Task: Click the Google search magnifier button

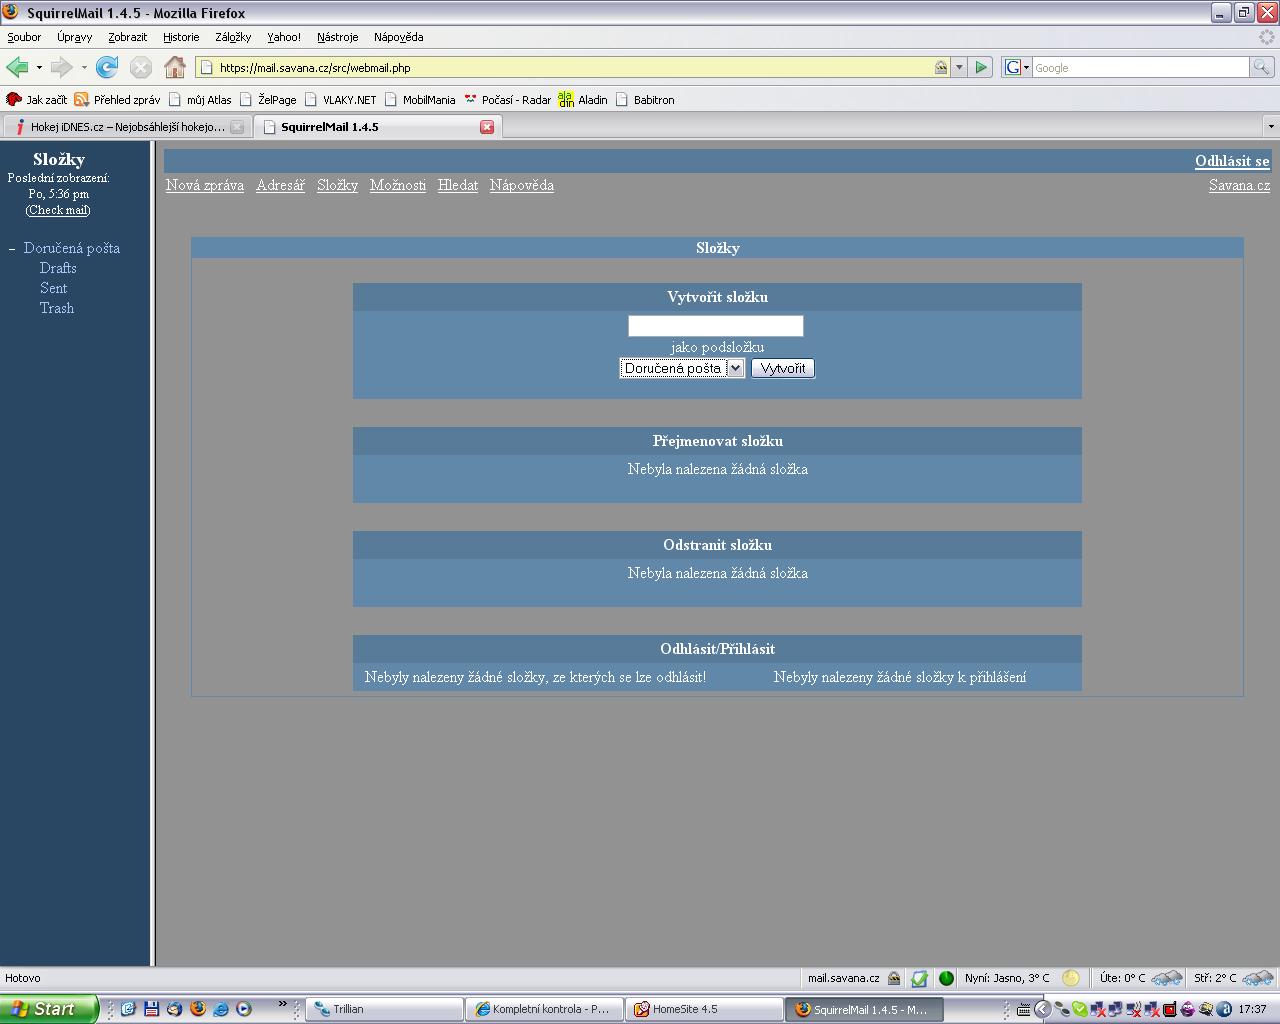Action: point(1262,67)
